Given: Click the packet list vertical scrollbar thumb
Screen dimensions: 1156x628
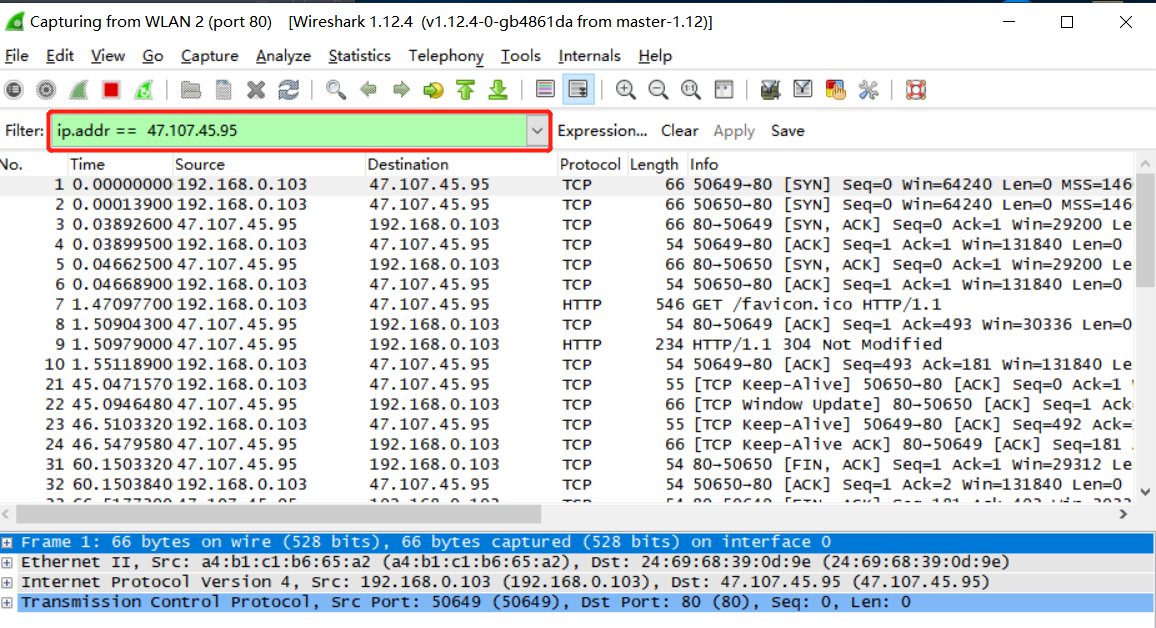Looking at the screenshot, I should [1145, 230].
